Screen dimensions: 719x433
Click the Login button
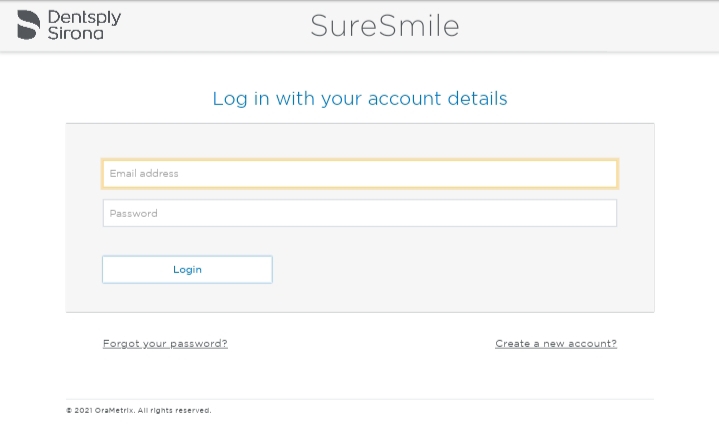click(187, 270)
